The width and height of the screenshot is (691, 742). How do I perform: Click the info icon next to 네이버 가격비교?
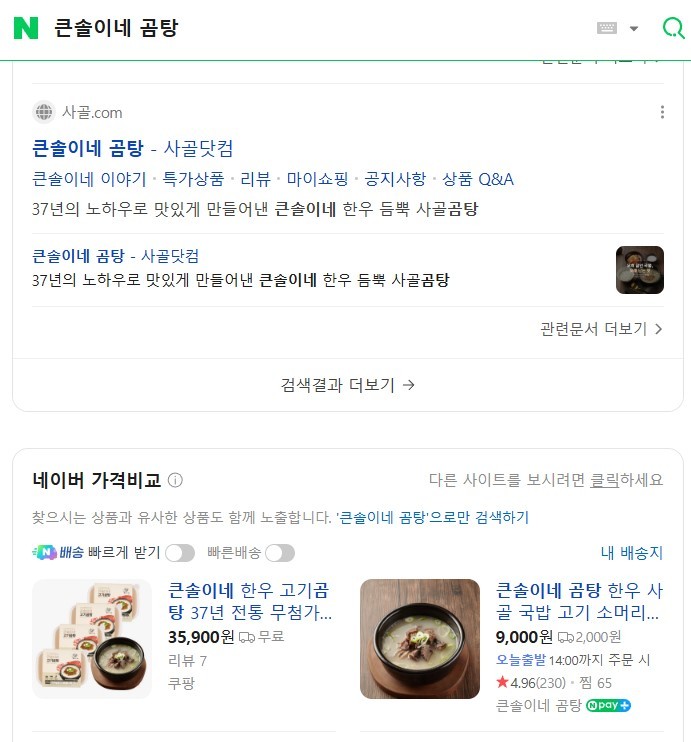[x=175, y=480]
